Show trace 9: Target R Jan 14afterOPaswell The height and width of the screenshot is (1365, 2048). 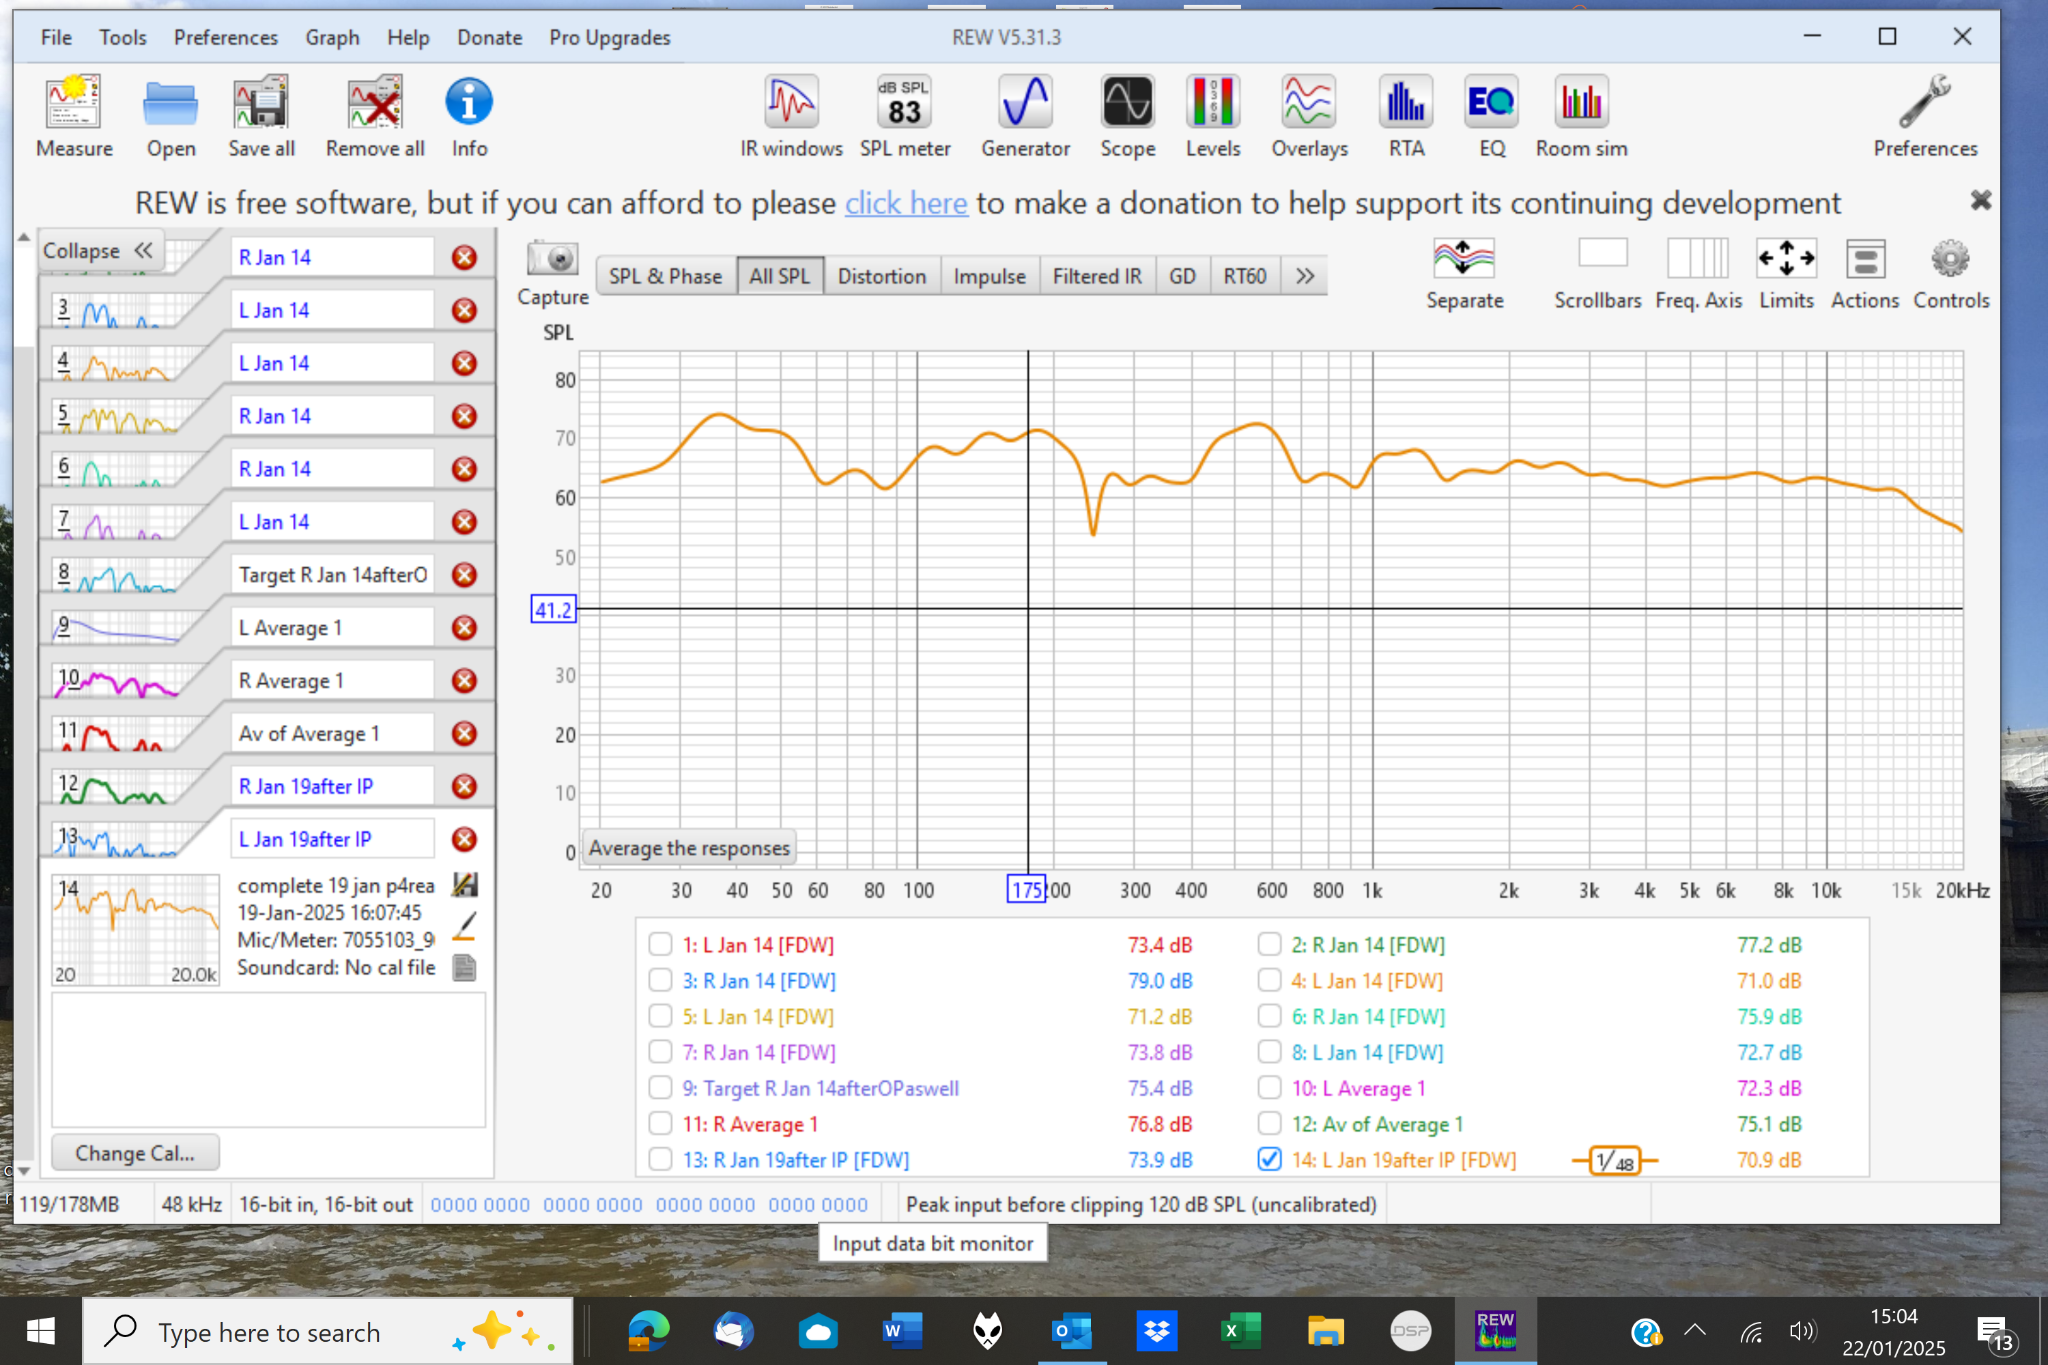point(660,1088)
